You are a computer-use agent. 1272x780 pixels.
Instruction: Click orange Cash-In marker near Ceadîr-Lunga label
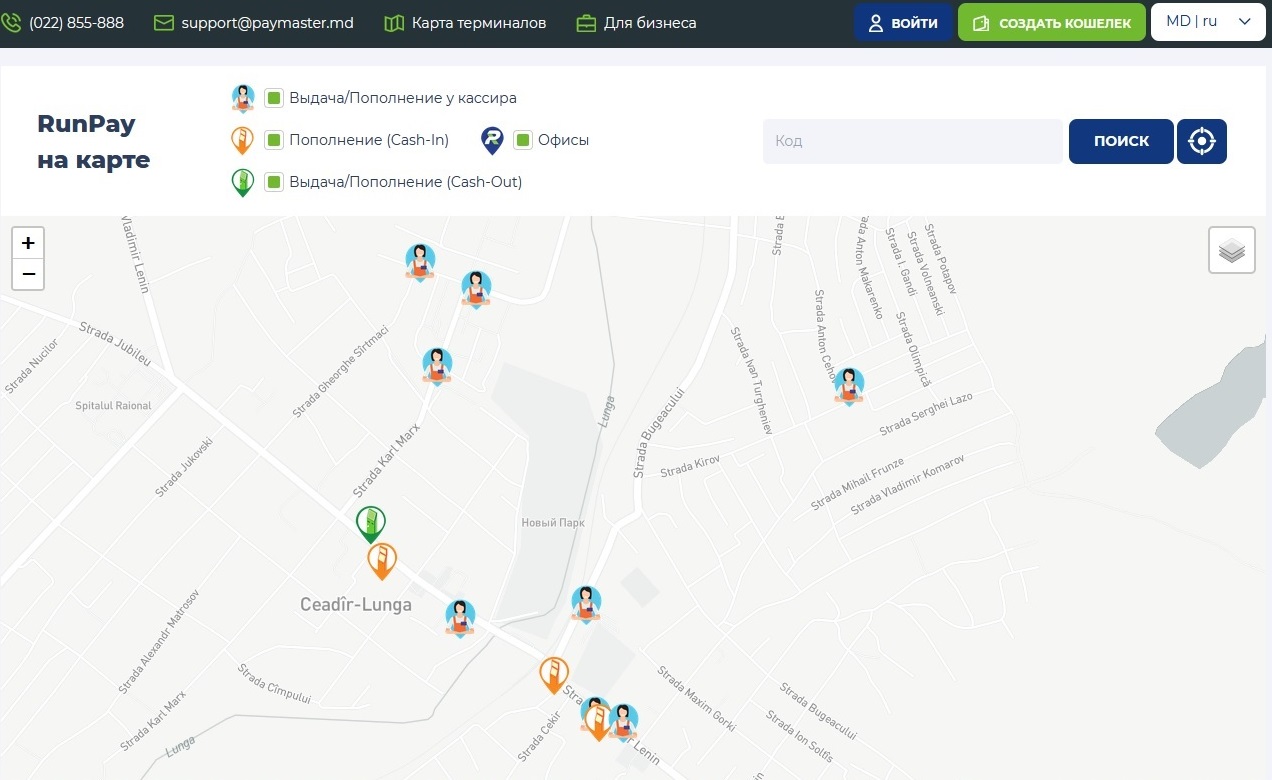click(382, 560)
